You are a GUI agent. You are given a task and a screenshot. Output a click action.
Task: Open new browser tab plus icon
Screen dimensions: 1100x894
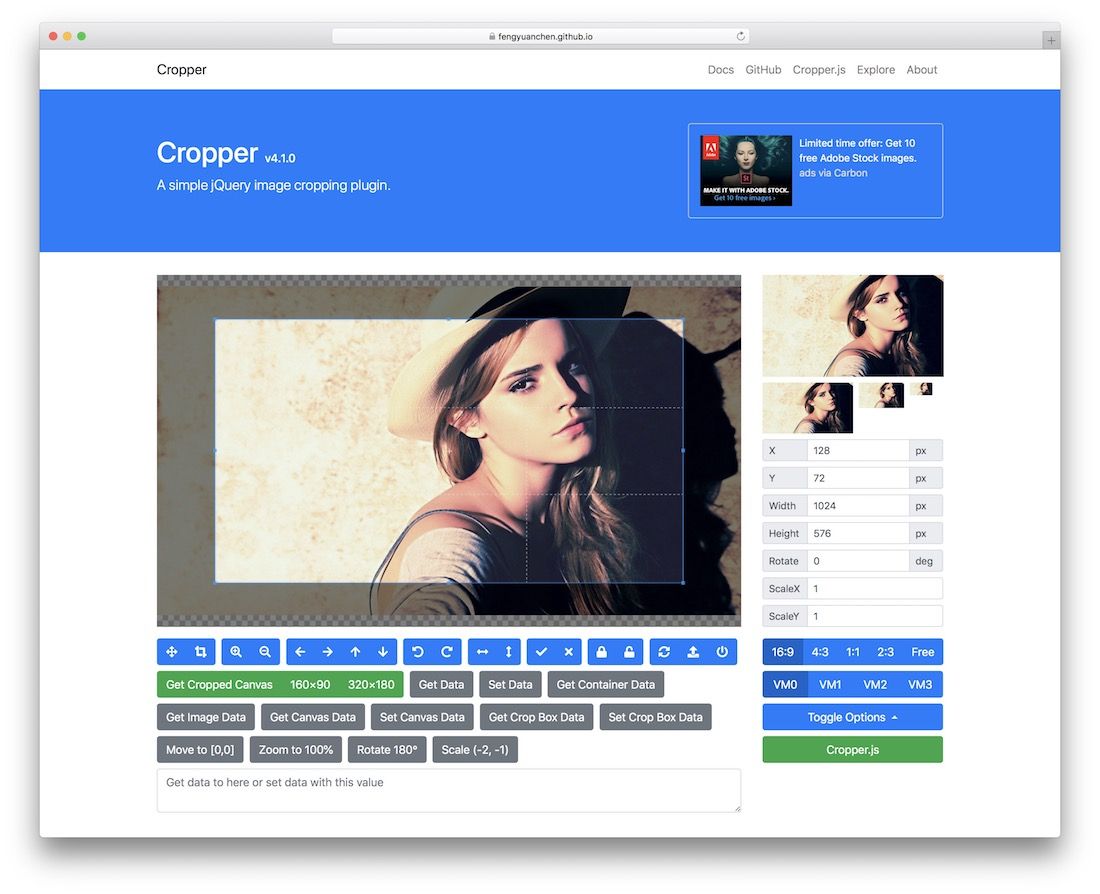pos(1051,41)
